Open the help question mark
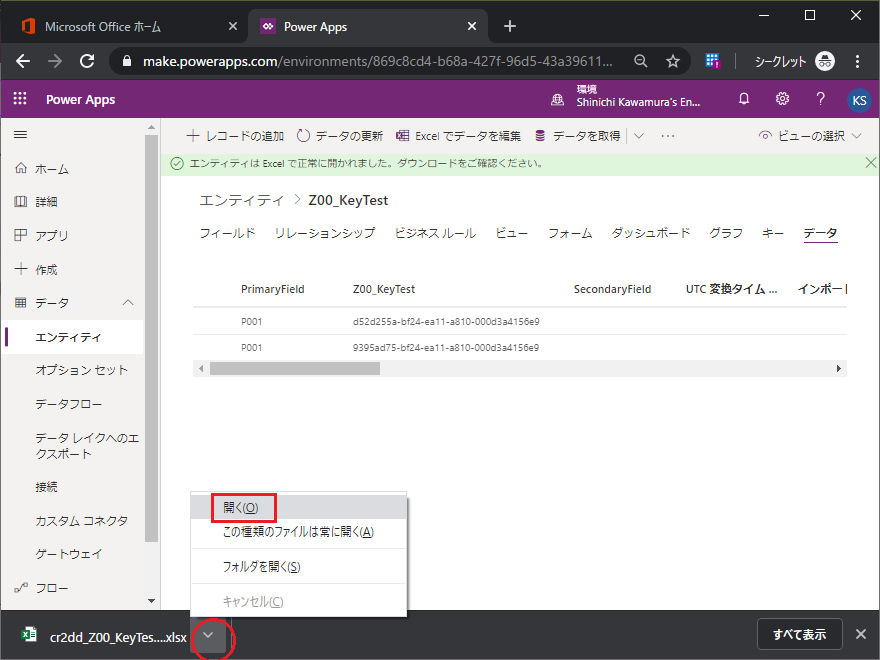 point(820,99)
